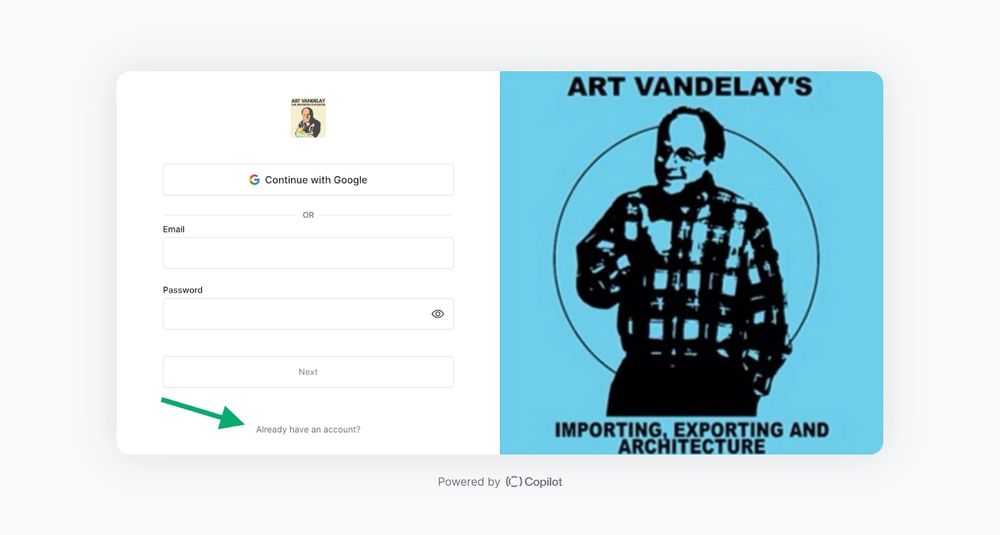Click the Email field label

[x=173, y=229]
